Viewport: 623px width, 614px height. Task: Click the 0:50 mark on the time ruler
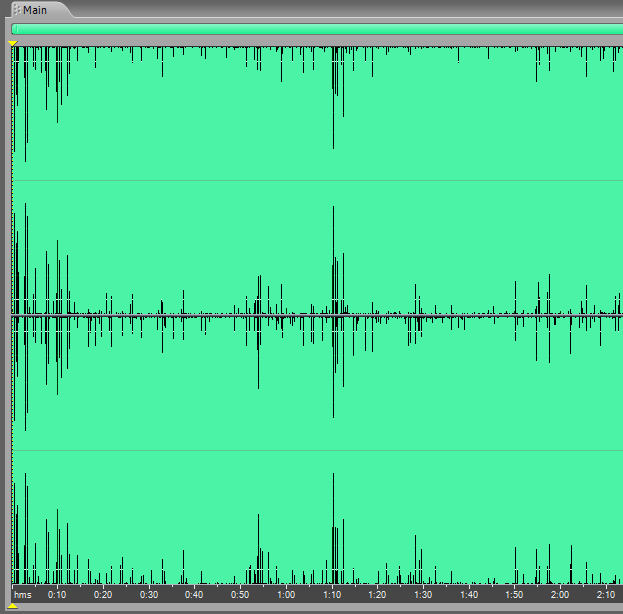240,595
